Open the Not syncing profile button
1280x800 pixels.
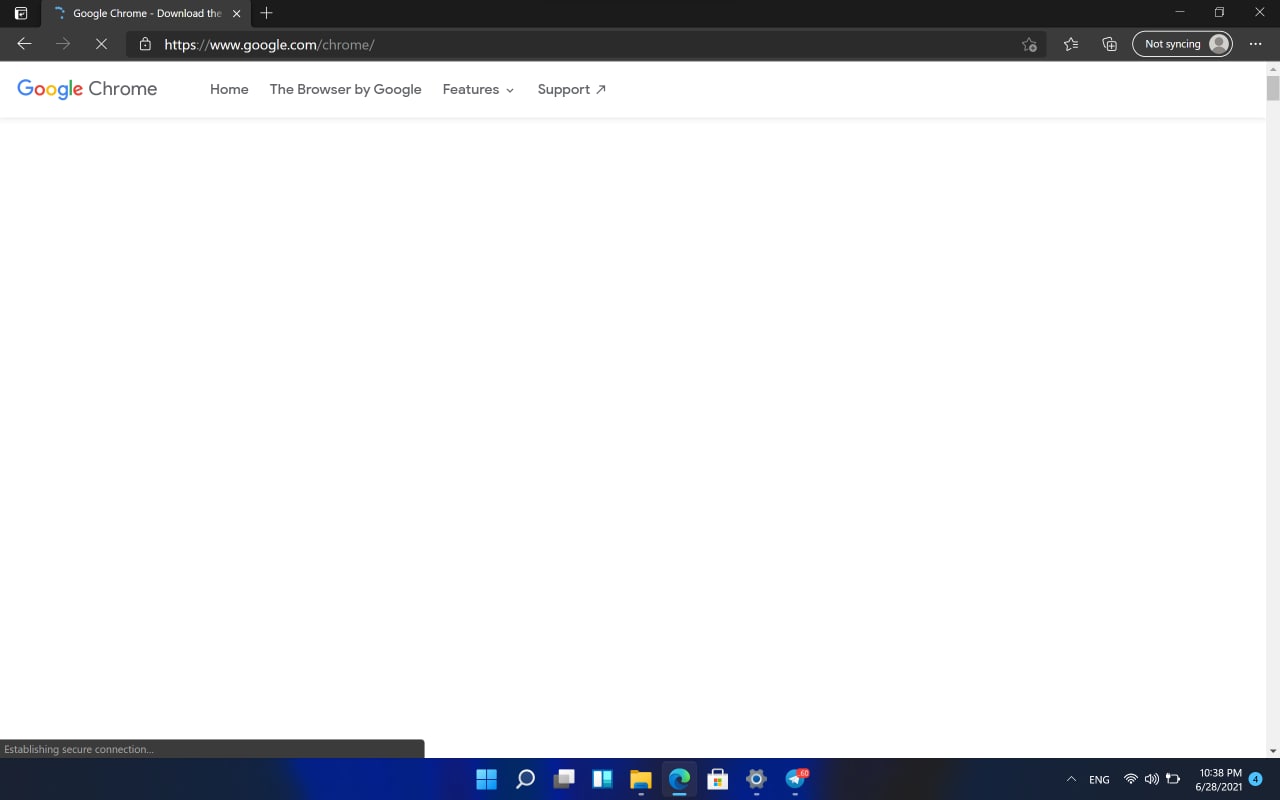[x=1182, y=44]
